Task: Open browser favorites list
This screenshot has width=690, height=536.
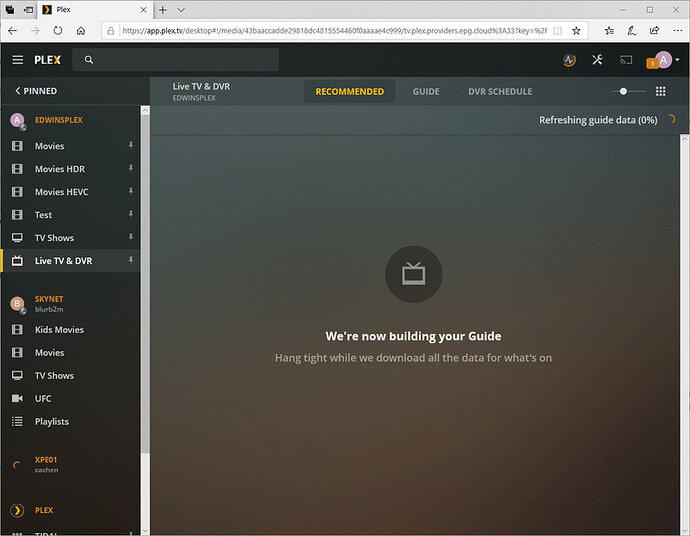Action: point(609,30)
